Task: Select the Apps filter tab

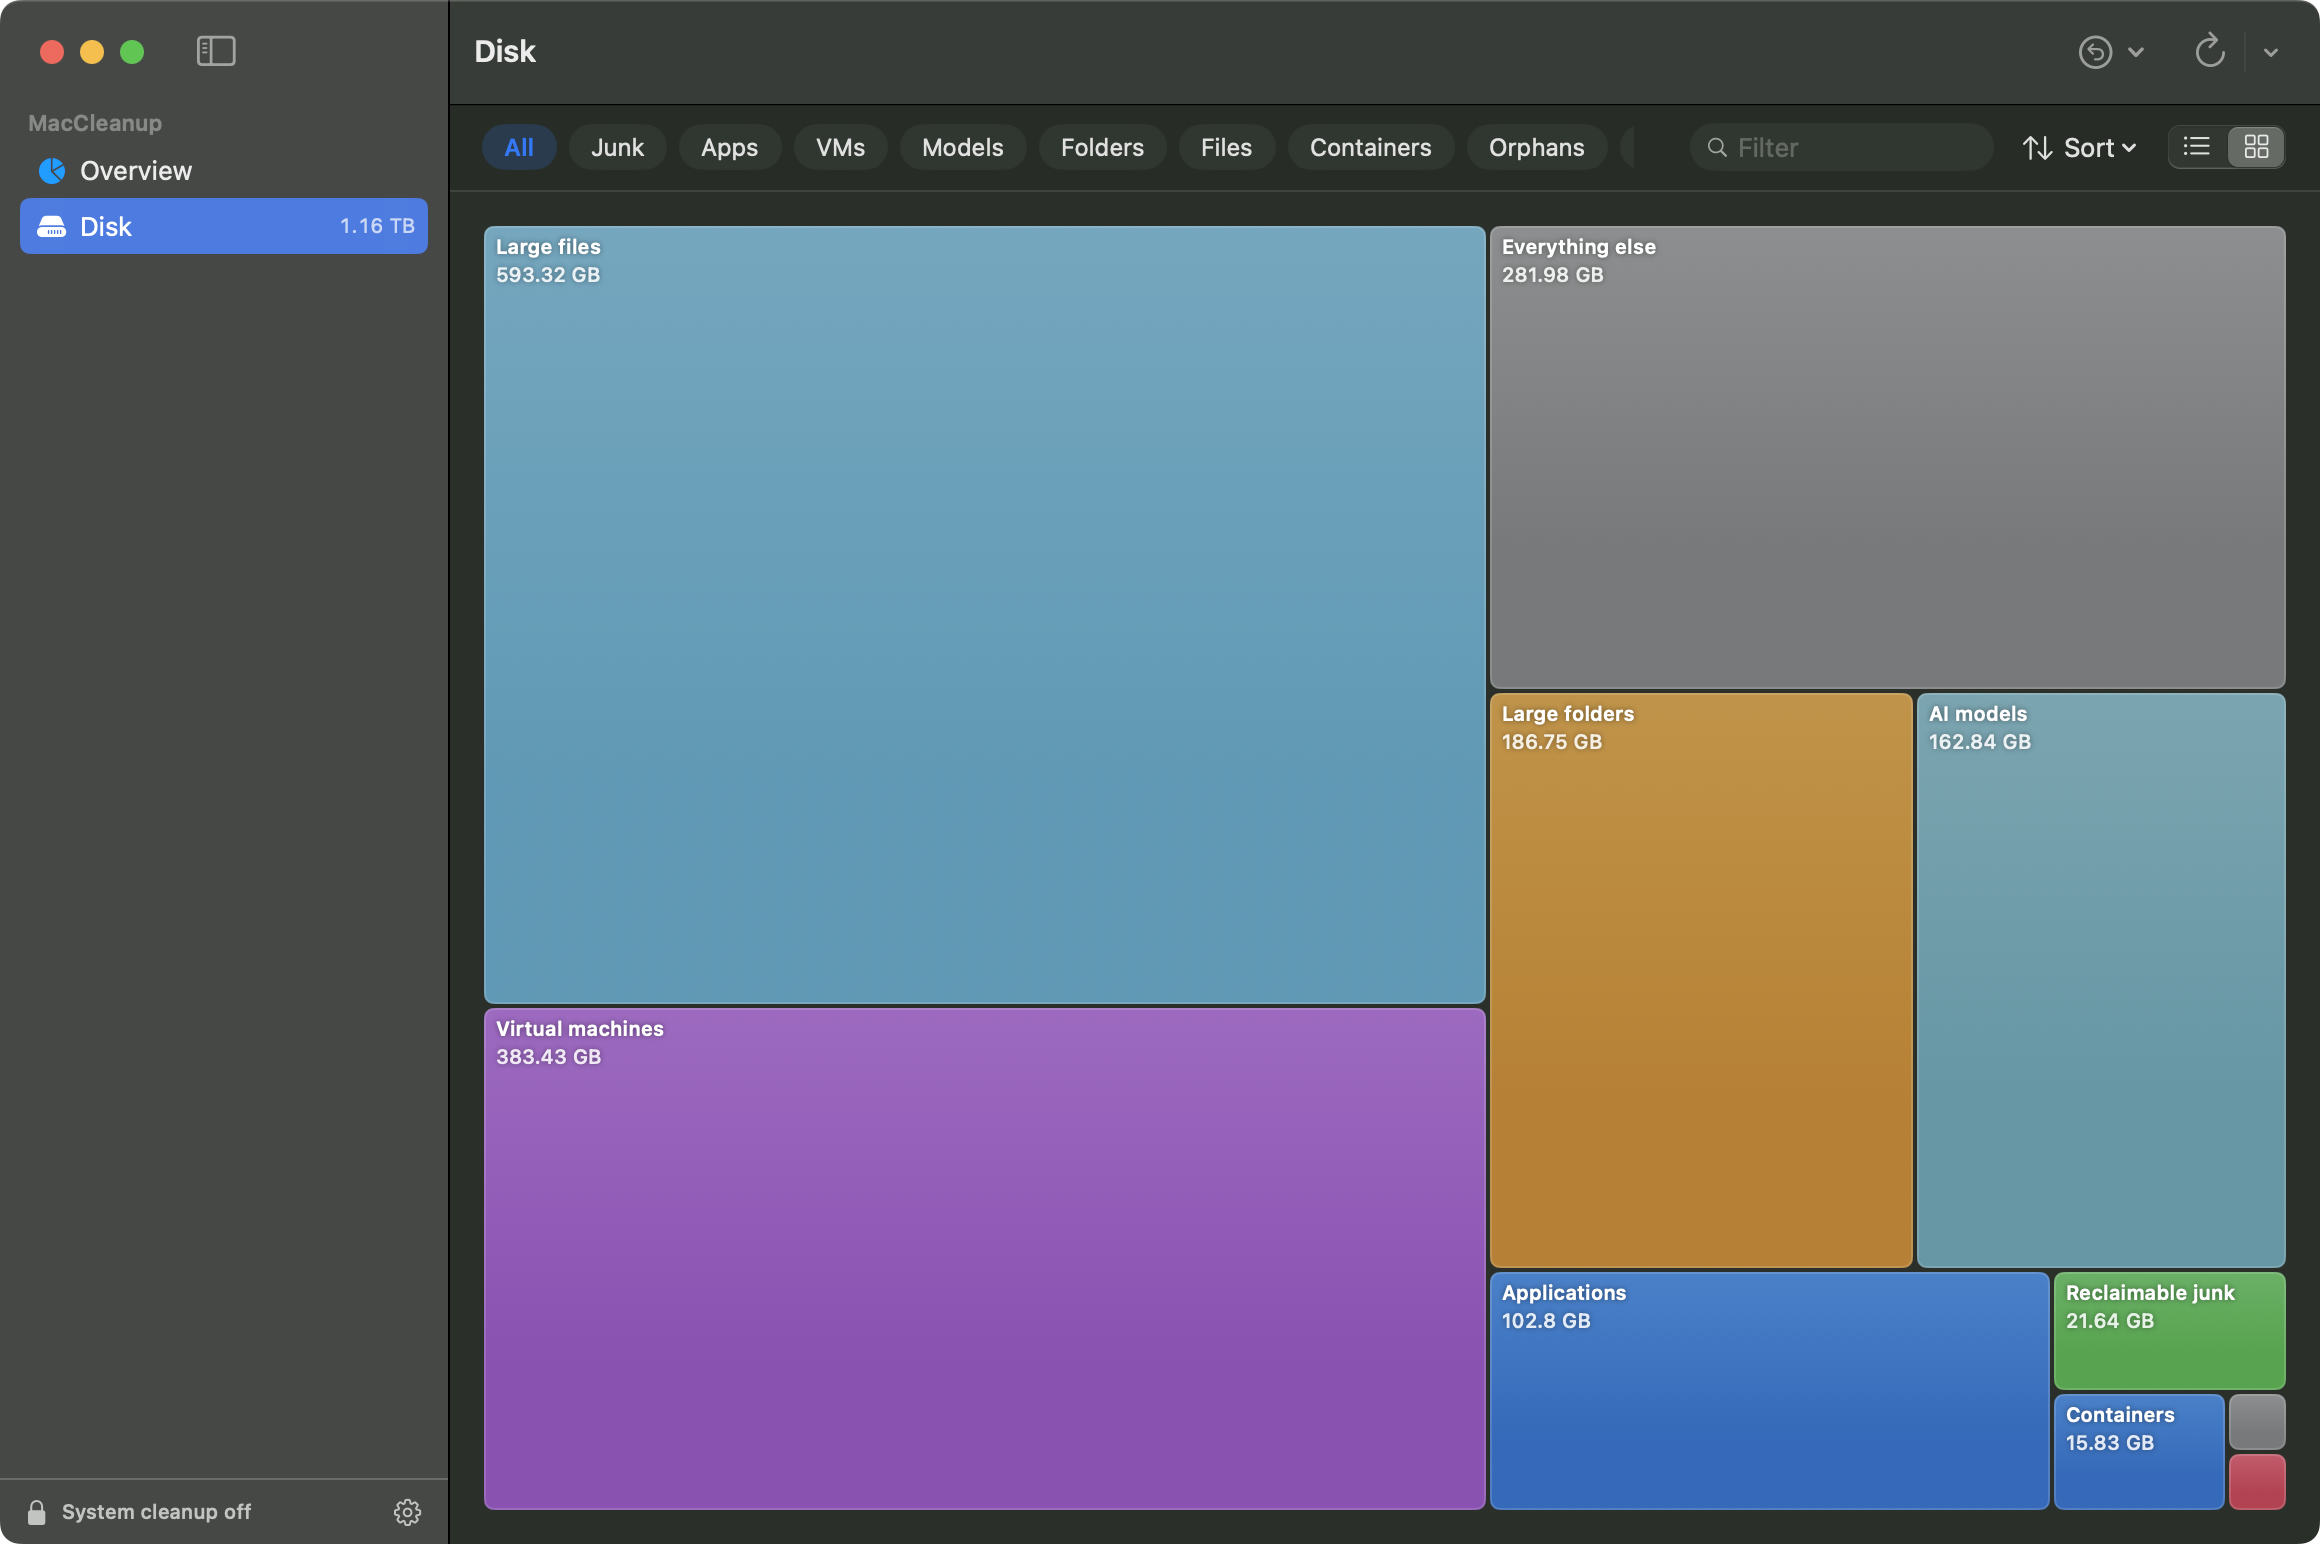Action: [x=729, y=148]
